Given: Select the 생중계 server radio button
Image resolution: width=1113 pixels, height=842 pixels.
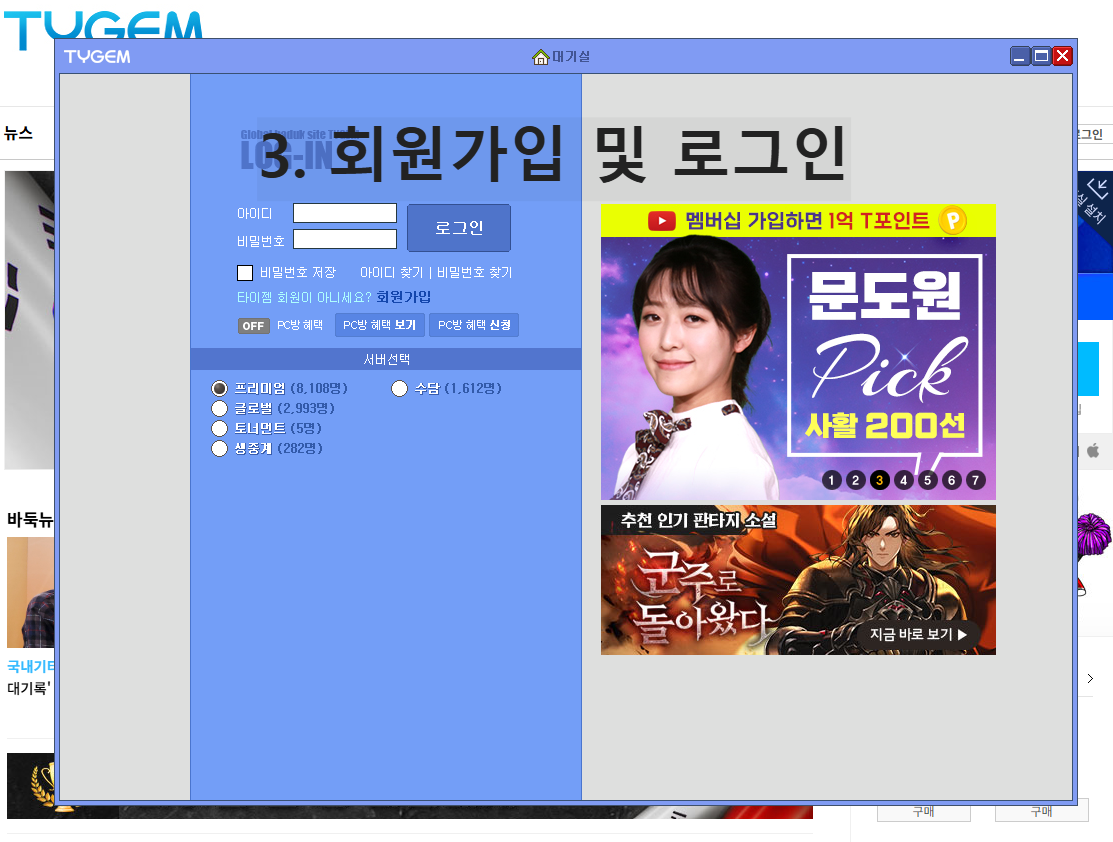Looking at the screenshot, I should [x=219, y=448].
